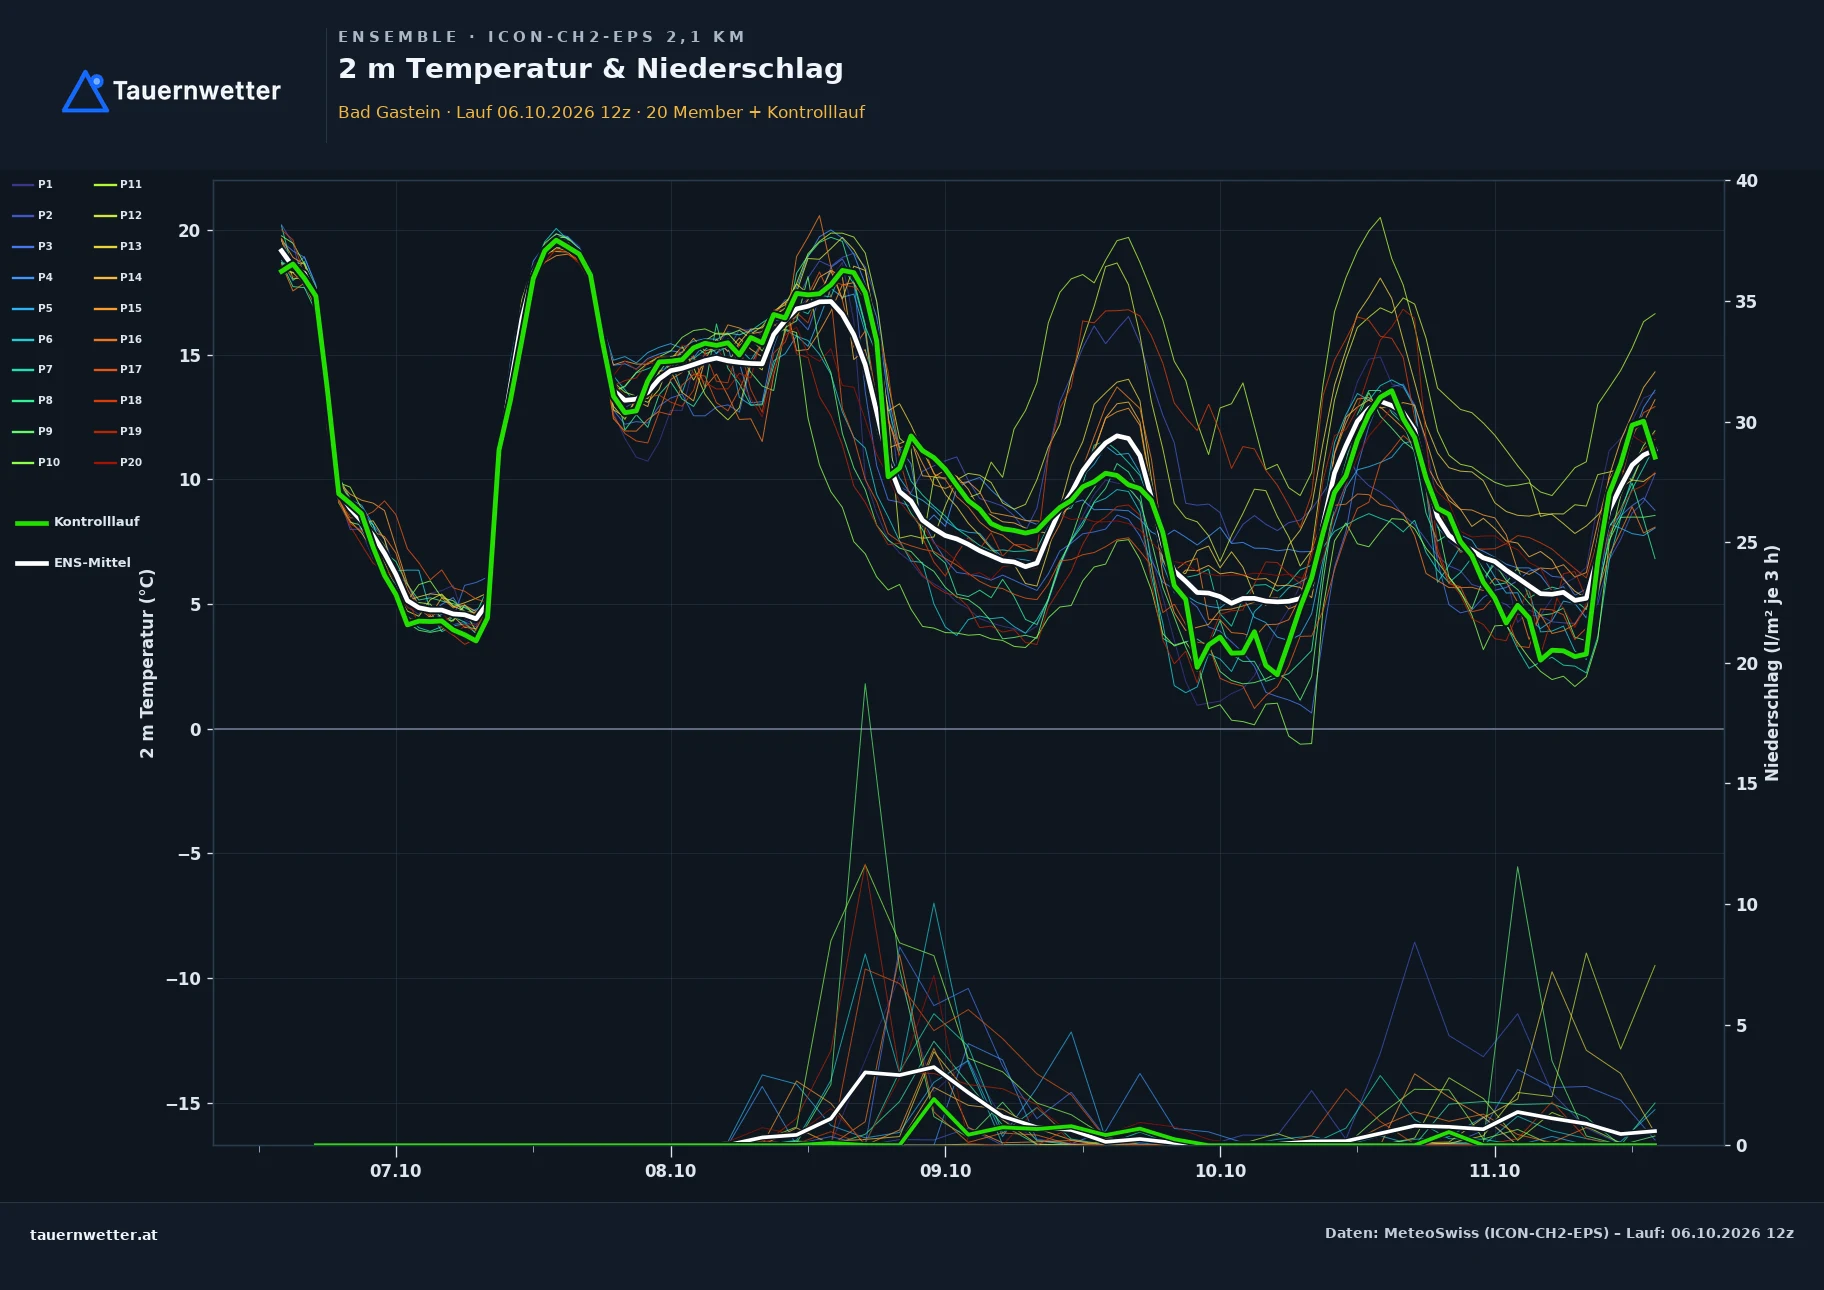Image resolution: width=1824 pixels, height=1290 pixels.
Task: Click the Tauernwetter triangle logo icon
Action: (85, 91)
